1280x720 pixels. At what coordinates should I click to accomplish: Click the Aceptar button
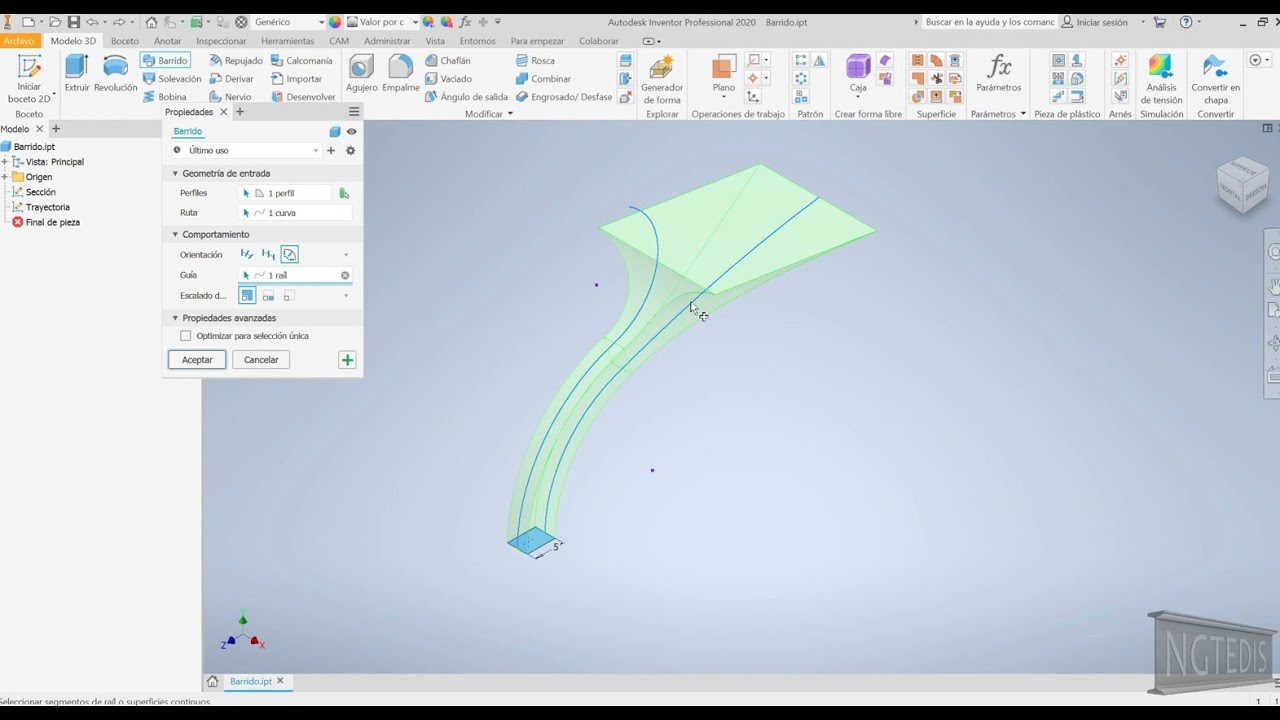tap(197, 360)
